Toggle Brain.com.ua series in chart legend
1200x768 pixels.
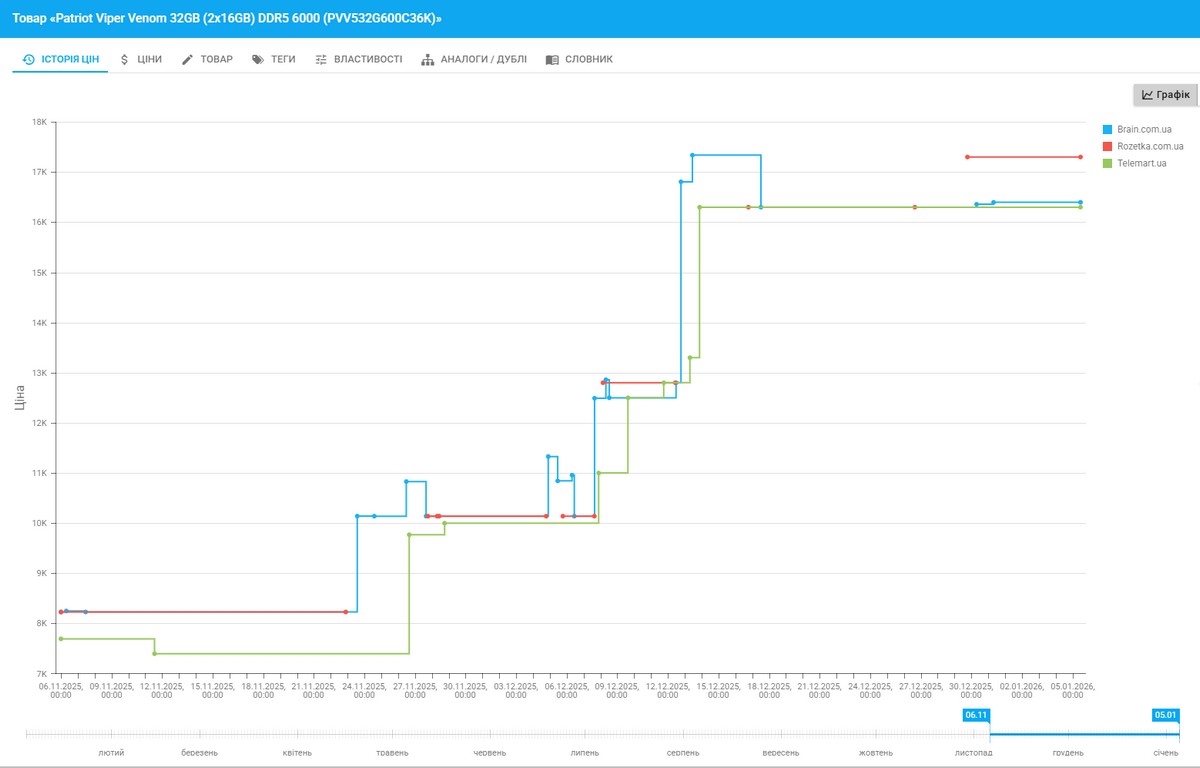1144,130
